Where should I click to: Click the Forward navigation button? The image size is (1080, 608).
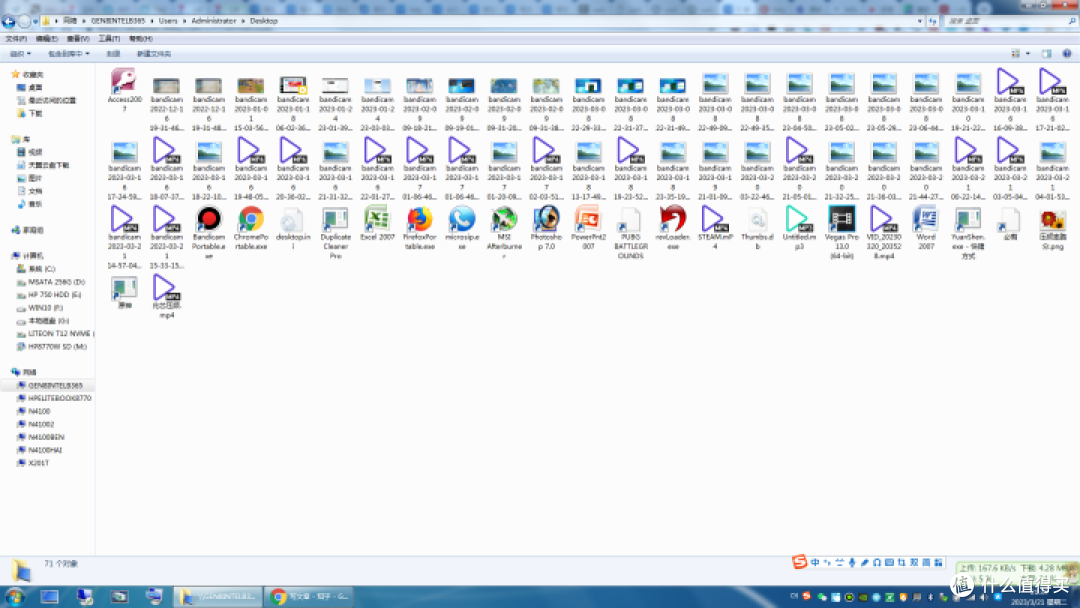click(x=24, y=21)
